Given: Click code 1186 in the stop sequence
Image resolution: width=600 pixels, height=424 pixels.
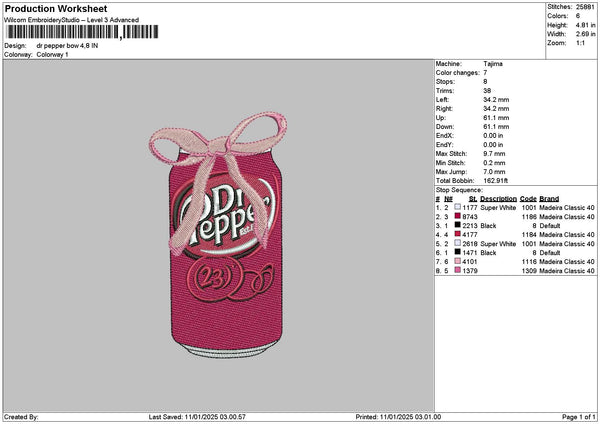Looking at the screenshot, I should pos(529,217).
